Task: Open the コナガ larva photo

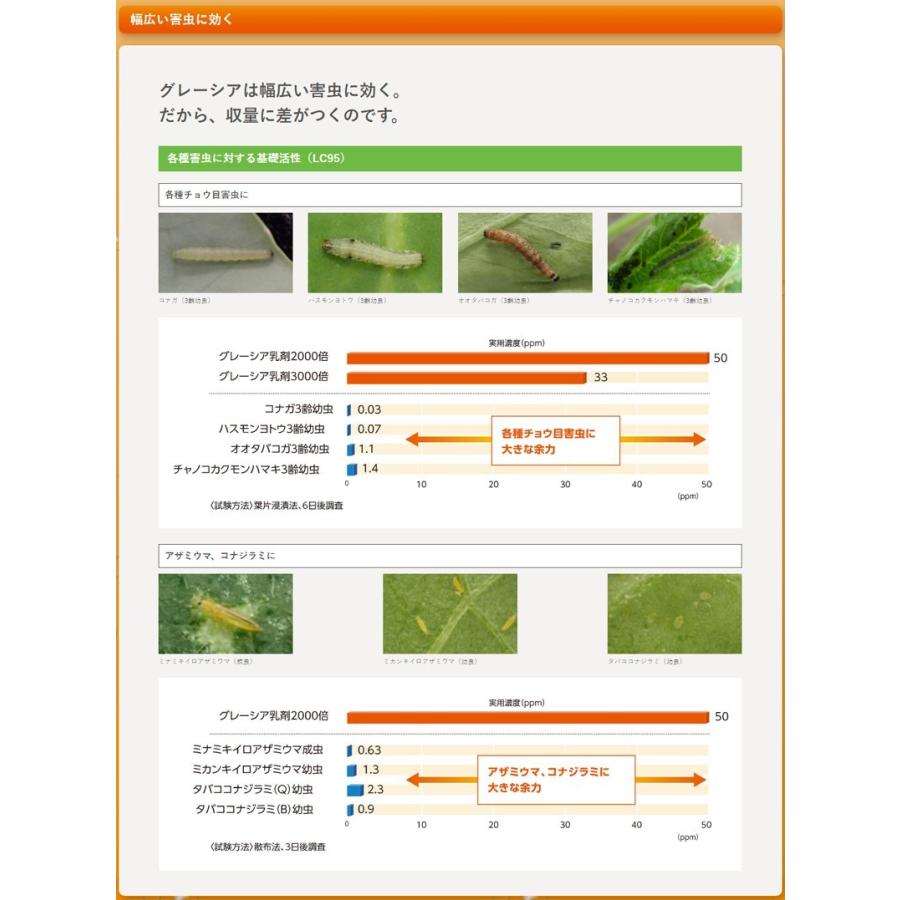Action: [x=225, y=252]
